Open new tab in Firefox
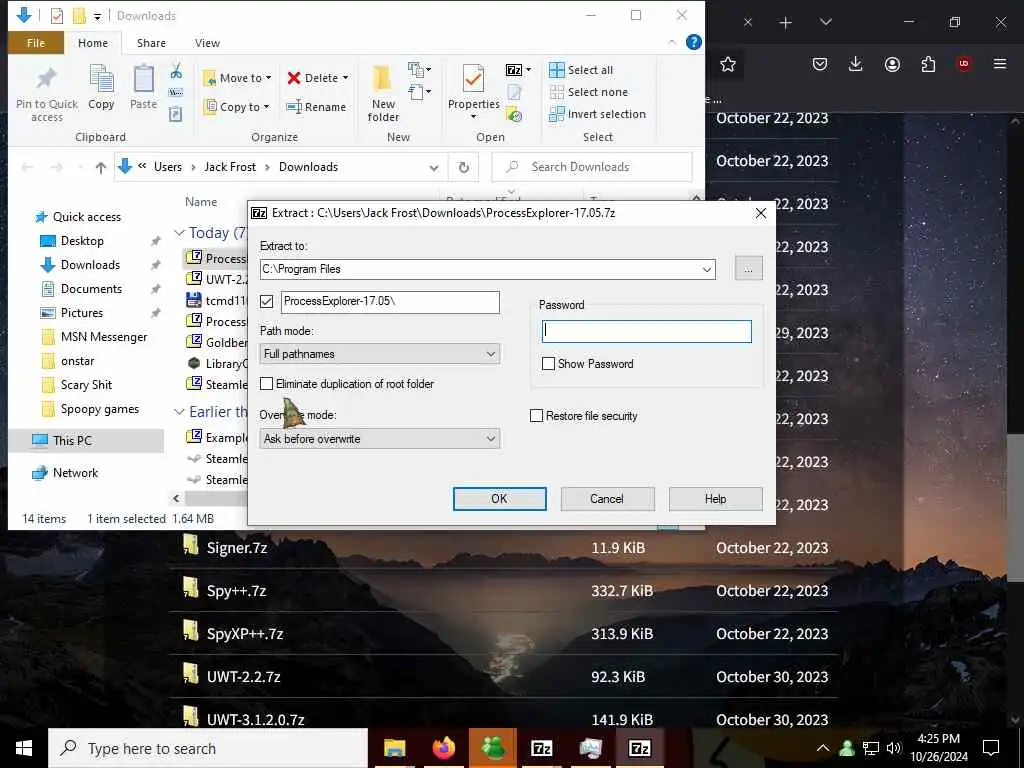Screen dimensions: 1024x768 click(786, 23)
